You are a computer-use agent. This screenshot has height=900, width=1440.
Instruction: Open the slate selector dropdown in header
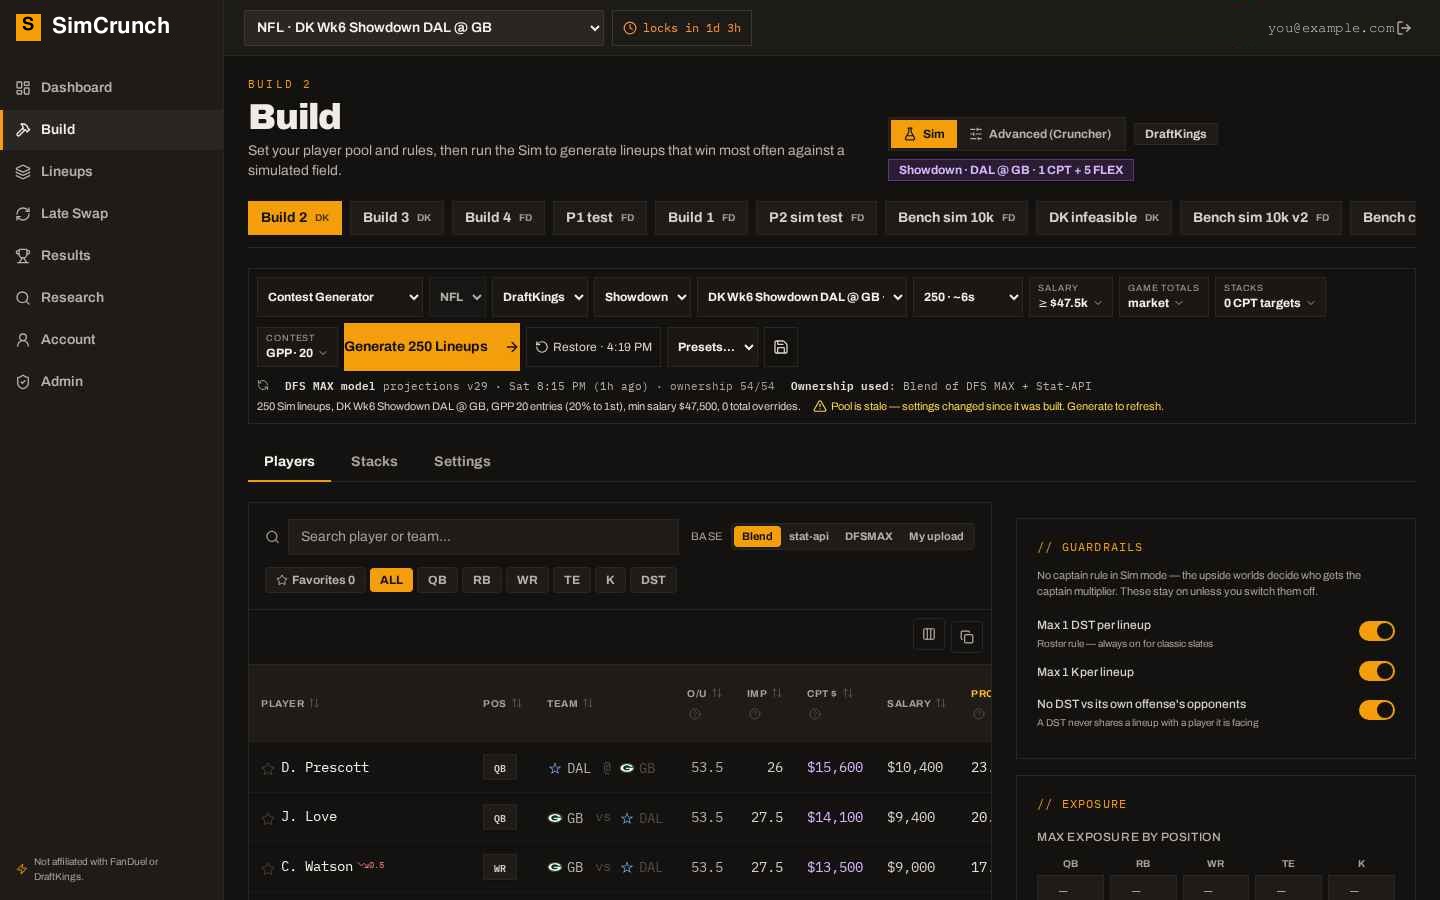pyautogui.click(x=424, y=28)
